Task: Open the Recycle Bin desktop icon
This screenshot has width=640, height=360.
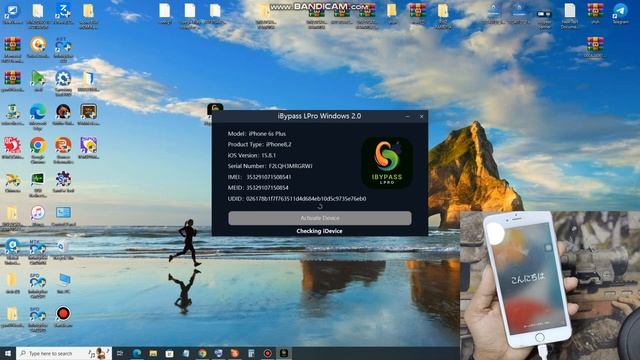Action: click(x=63, y=249)
